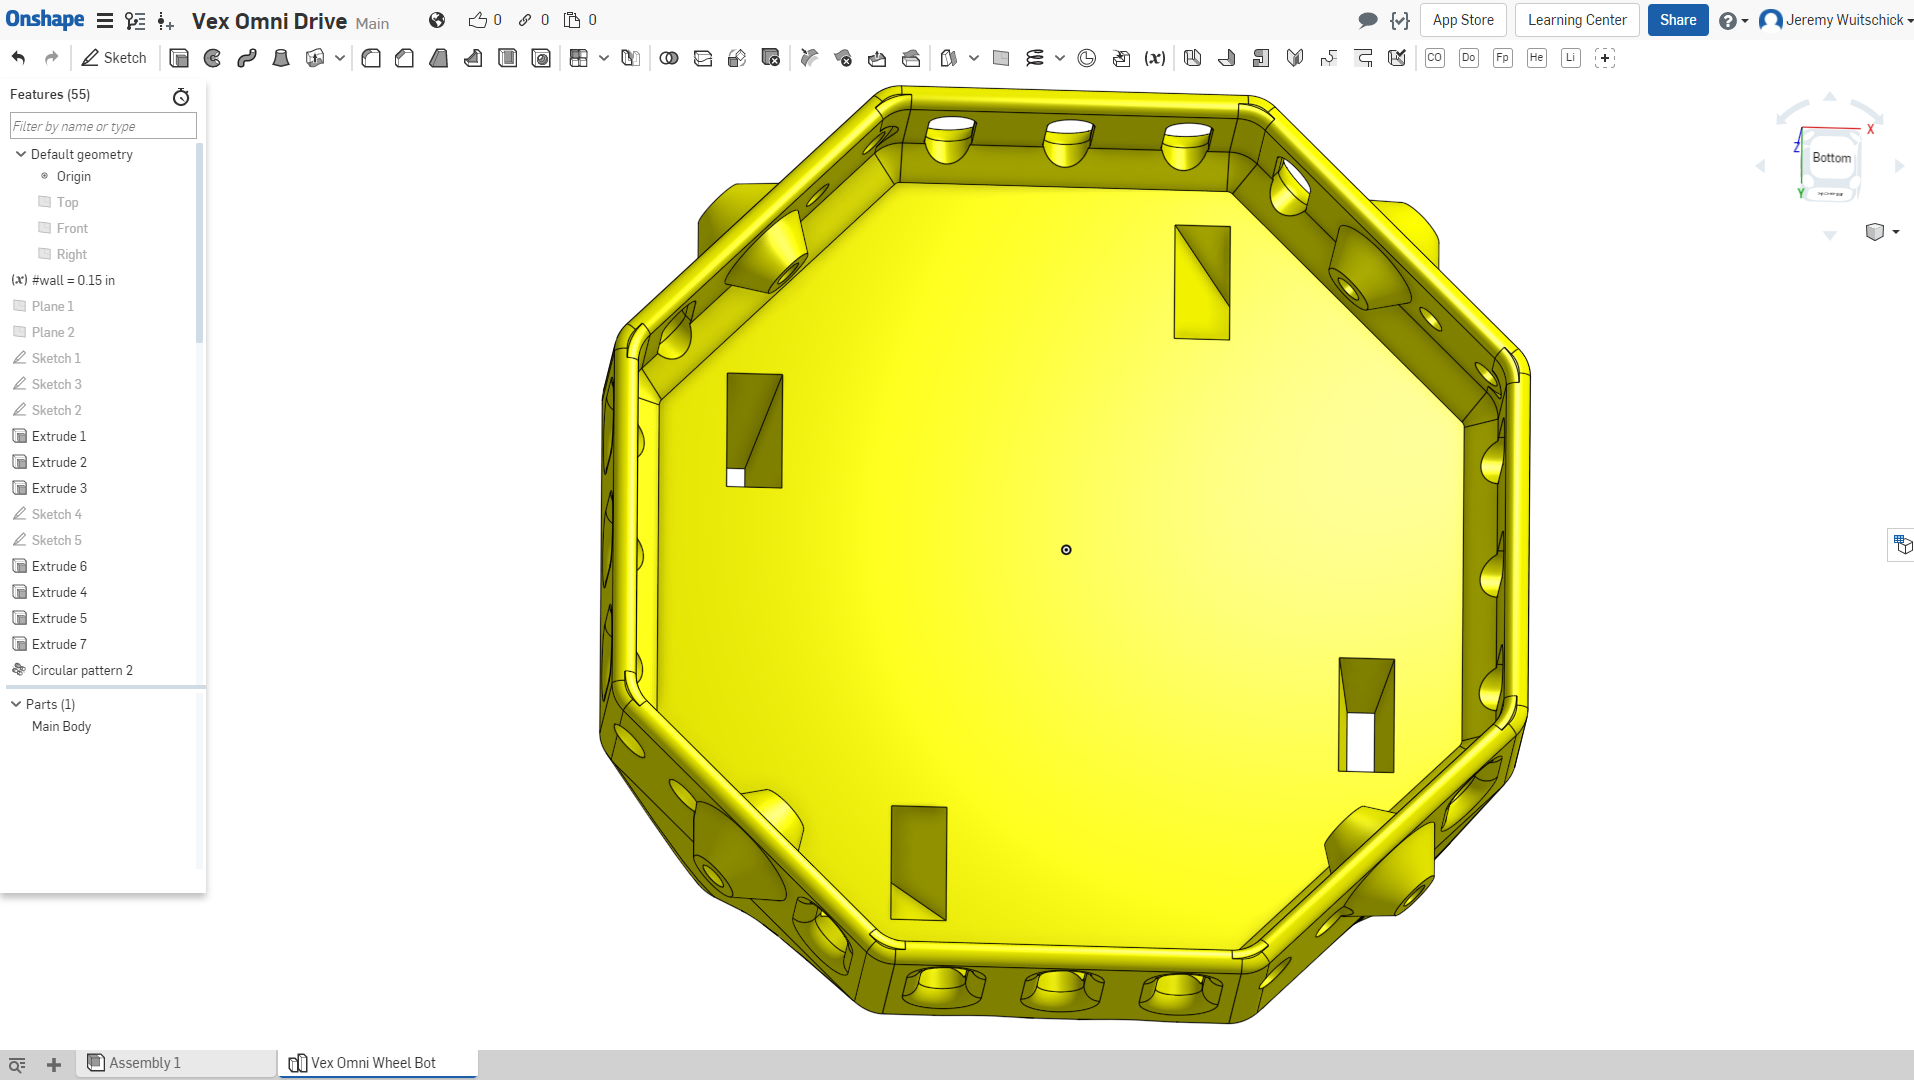Open versions and history graph icon
Image resolution: width=1914 pixels, height=1080 pixels.
135,20
